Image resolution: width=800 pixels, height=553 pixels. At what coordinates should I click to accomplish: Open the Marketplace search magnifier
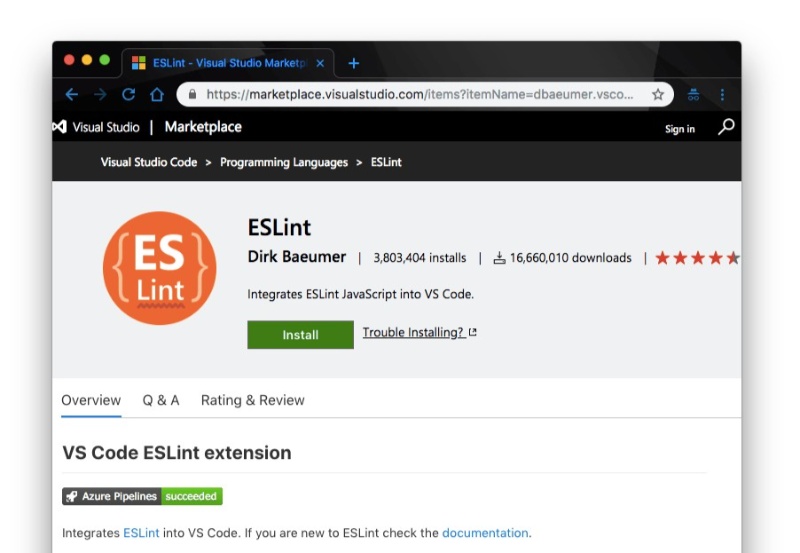pos(726,127)
